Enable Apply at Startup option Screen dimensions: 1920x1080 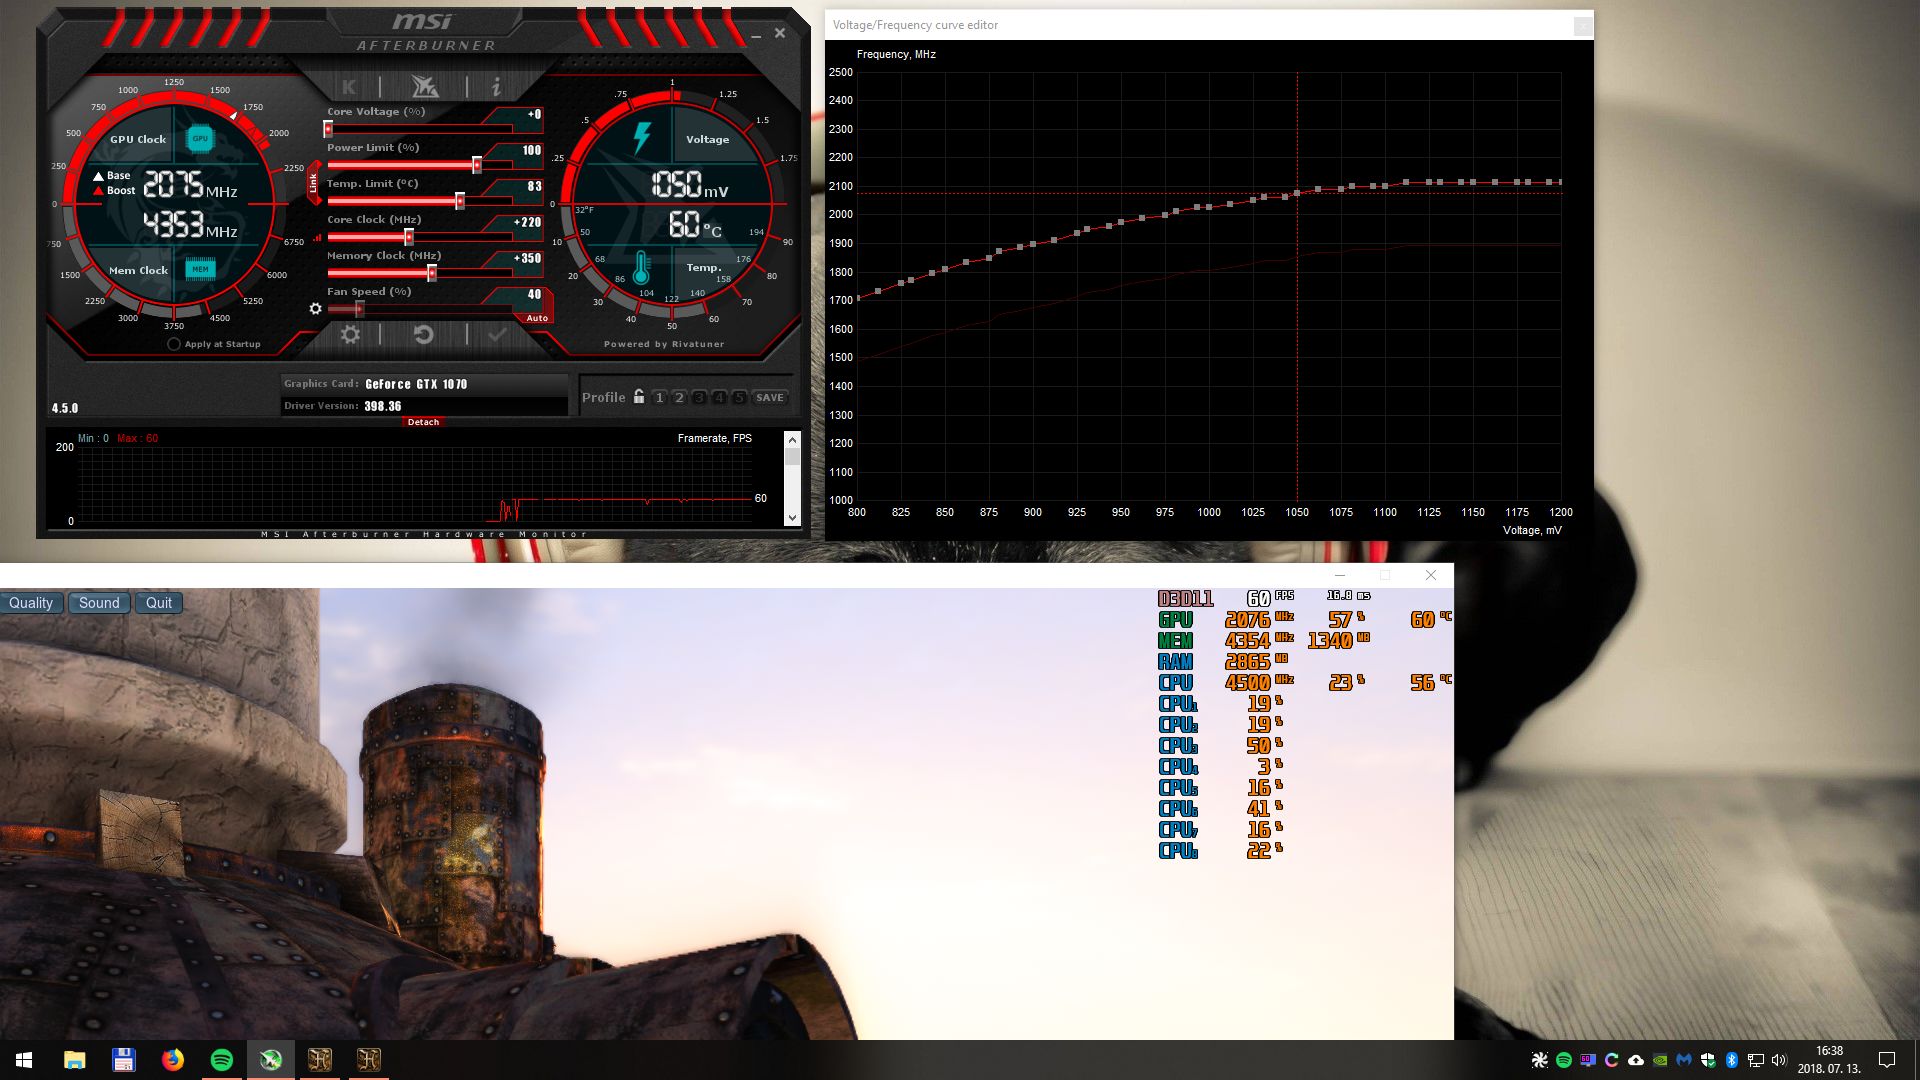point(174,344)
